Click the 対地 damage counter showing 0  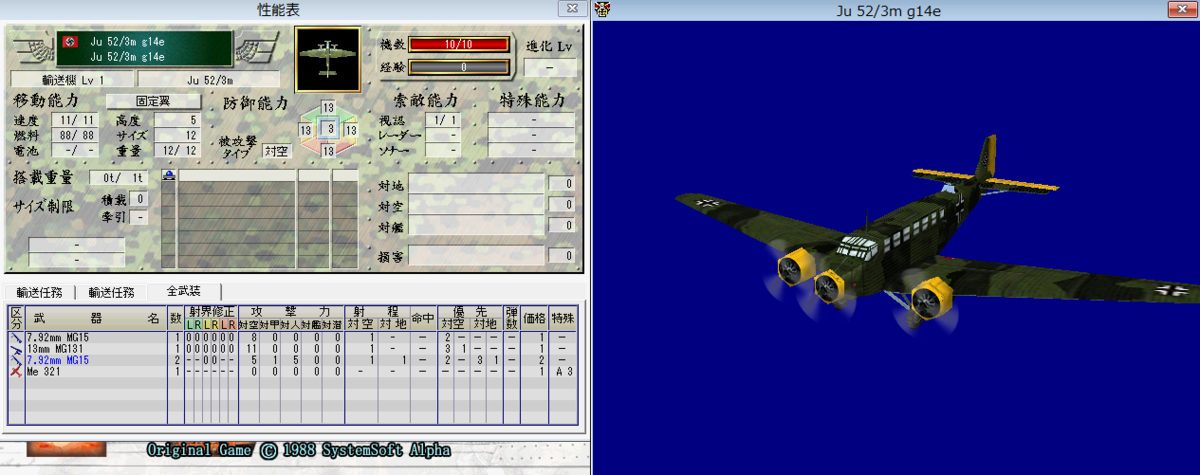point(563,184)
